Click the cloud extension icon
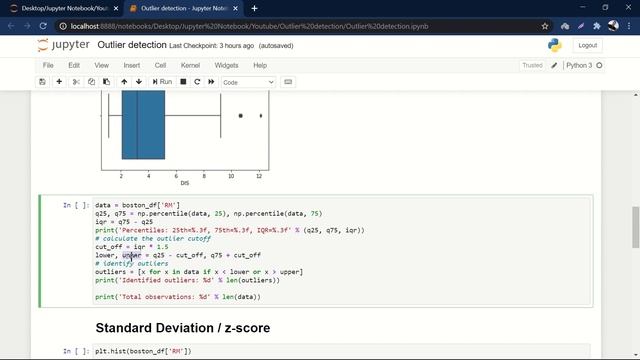Screen dimensions: 640x360 (x=565, y=26)
